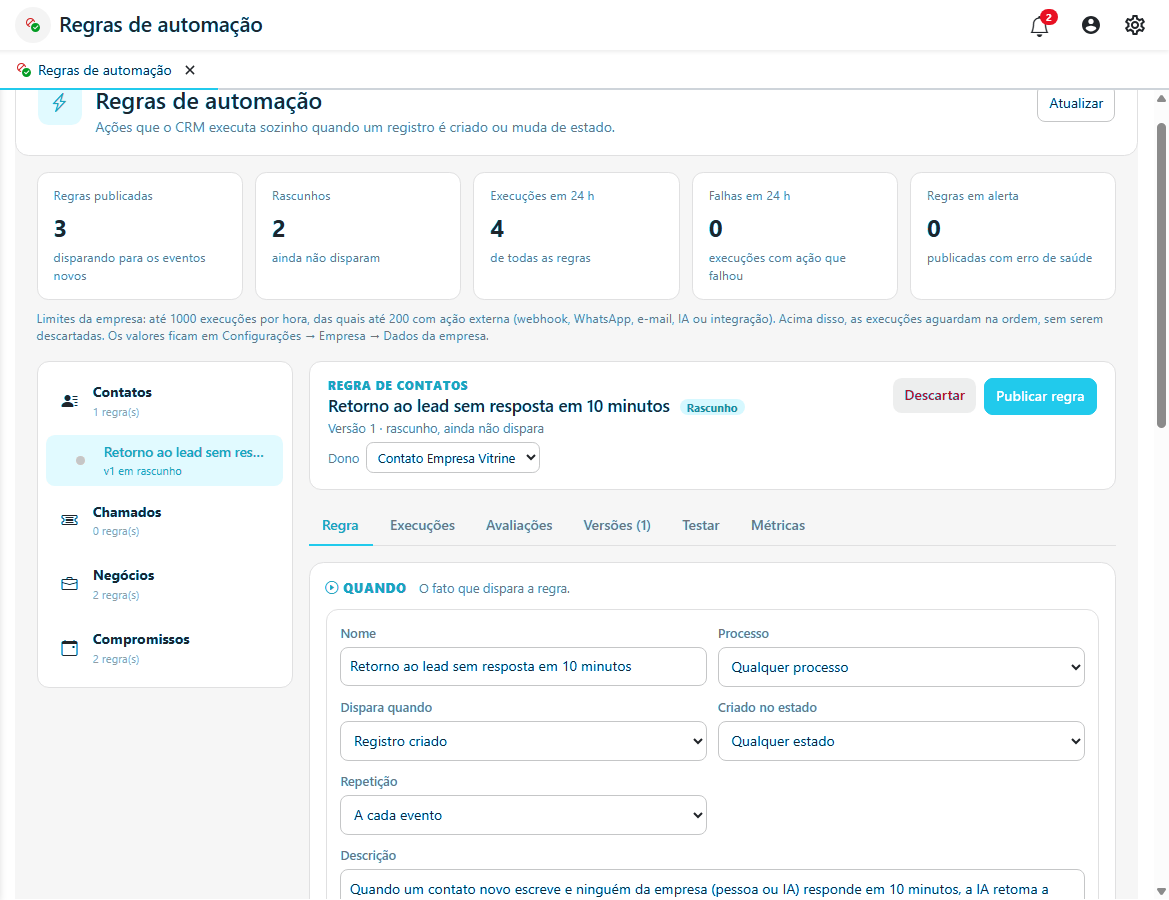
Task: Open the Dispara quando dropdown
Action: tap(523, 741)
